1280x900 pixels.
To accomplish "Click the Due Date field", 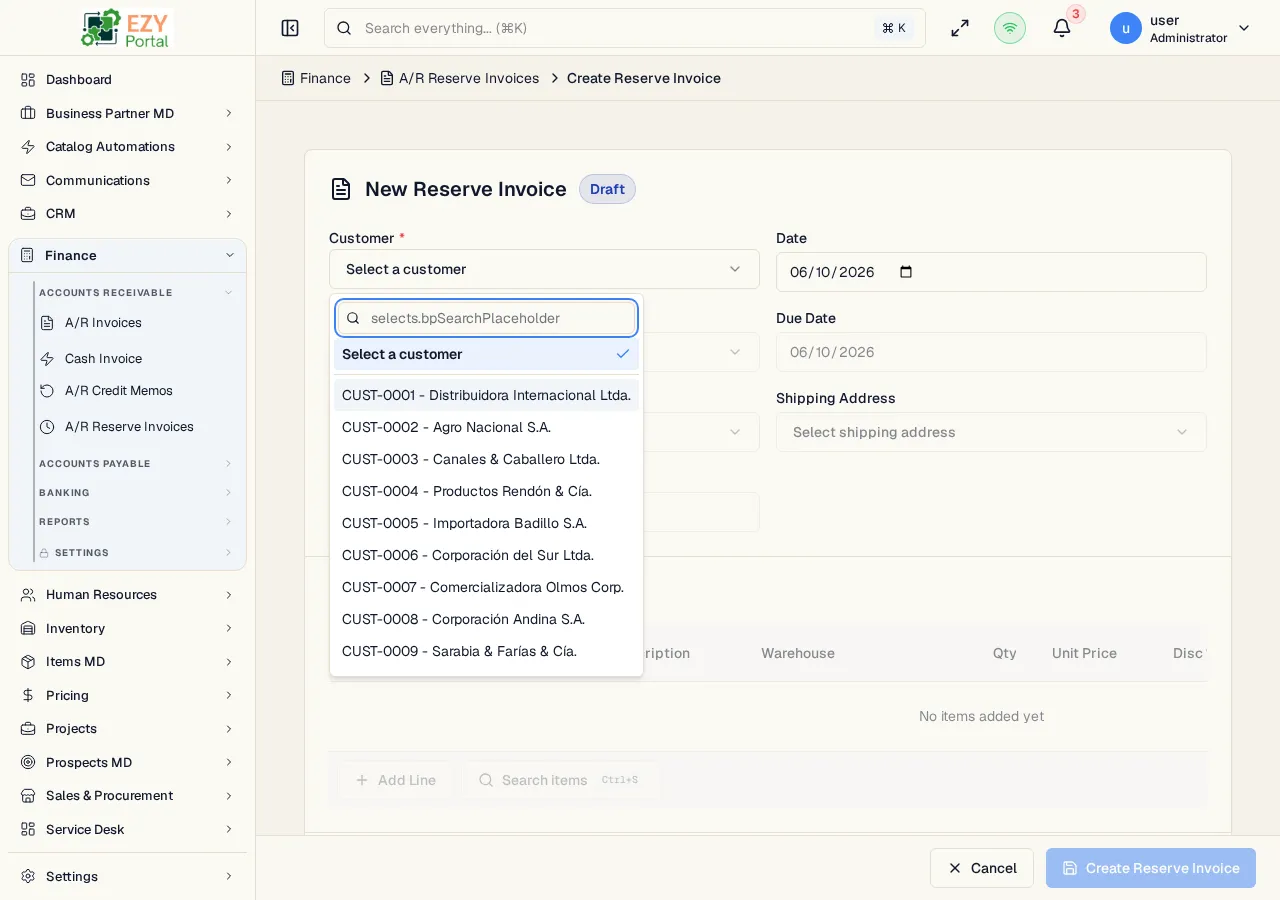I will tap(991, 352).
